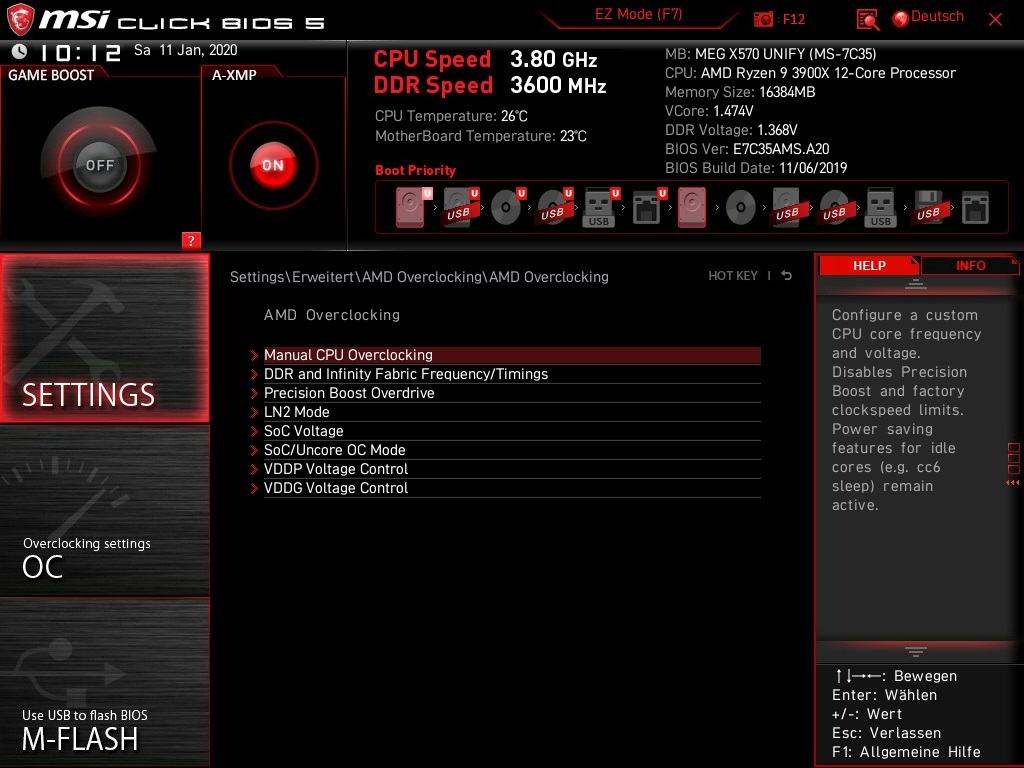Switch to the HELP tab
This screenshot has width=1024, height=768.
point(869,265)
